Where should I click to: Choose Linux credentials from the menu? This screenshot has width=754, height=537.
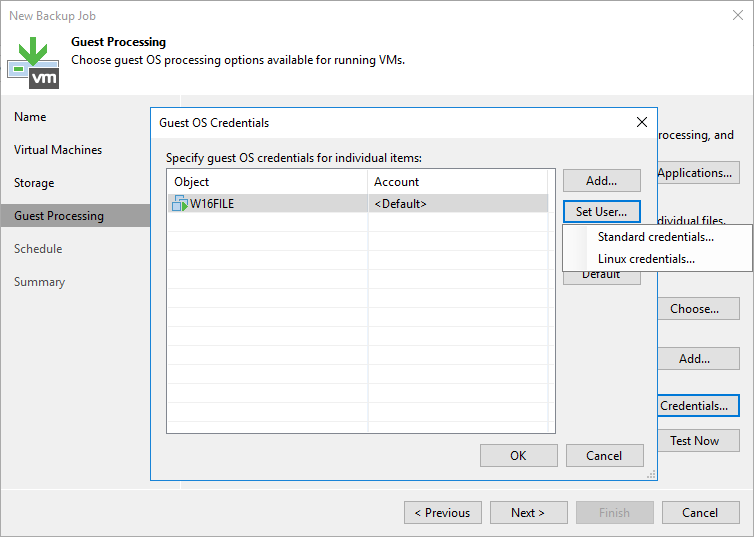click(646, 259)
